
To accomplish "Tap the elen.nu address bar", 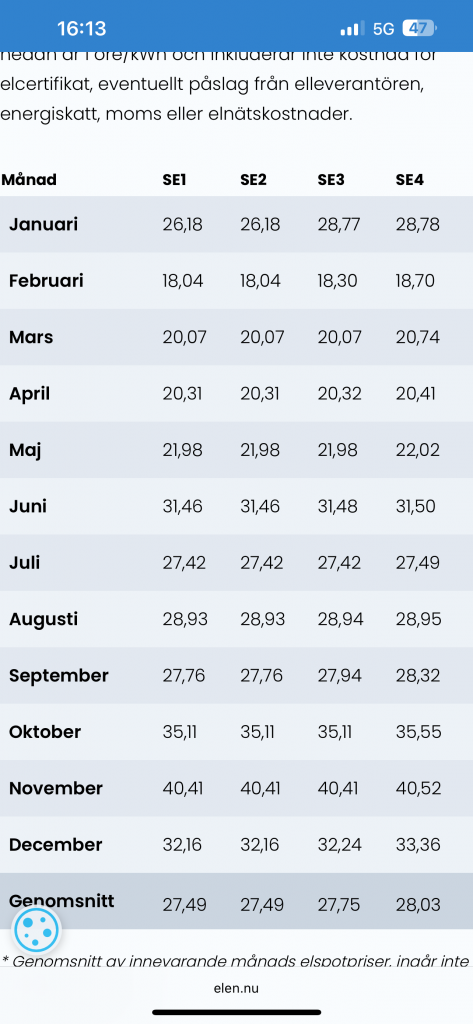I will pos(236,988).
